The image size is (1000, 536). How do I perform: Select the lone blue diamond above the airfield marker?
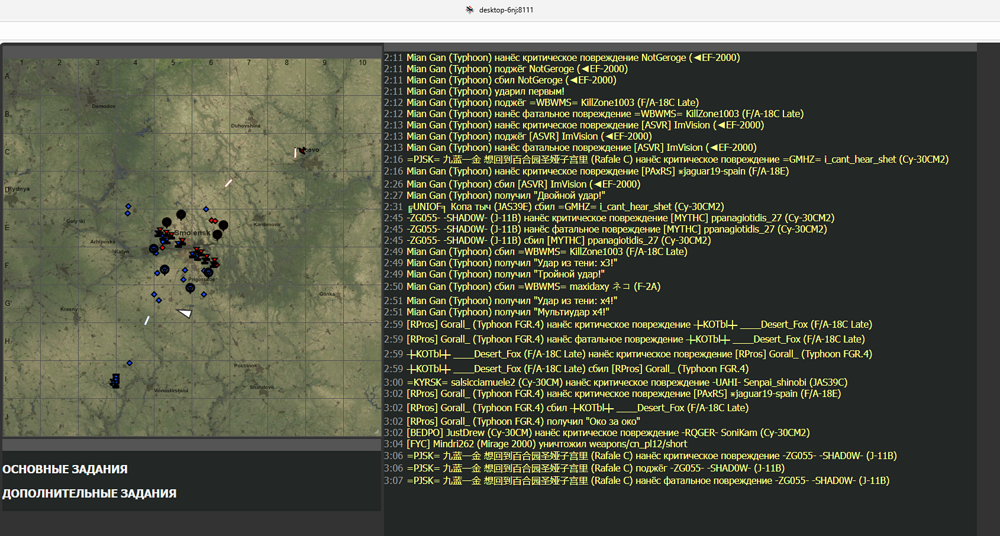click(x=128, y=363)
